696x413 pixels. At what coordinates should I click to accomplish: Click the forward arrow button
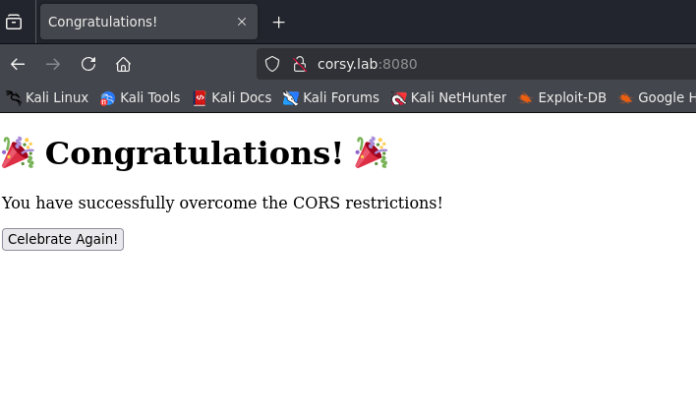(x=53, y=64)
